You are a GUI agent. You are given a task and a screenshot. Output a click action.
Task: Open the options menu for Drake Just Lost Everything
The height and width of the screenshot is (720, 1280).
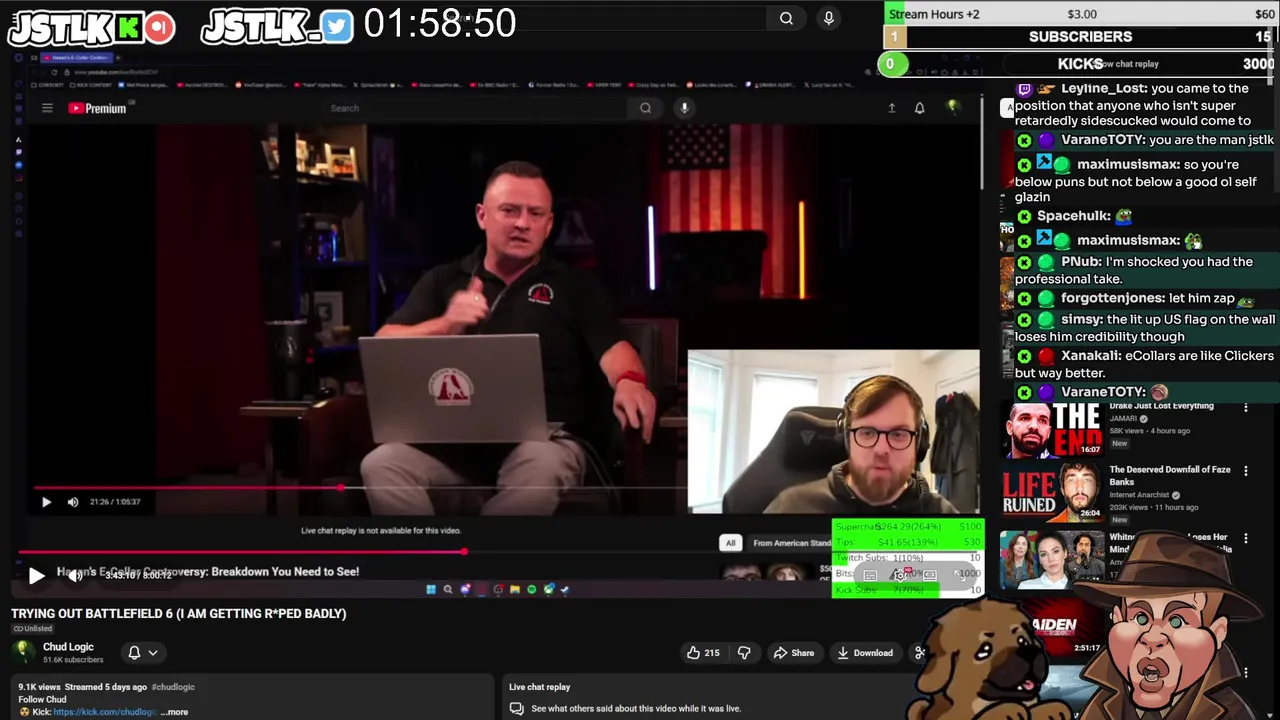click(1245, 407)
